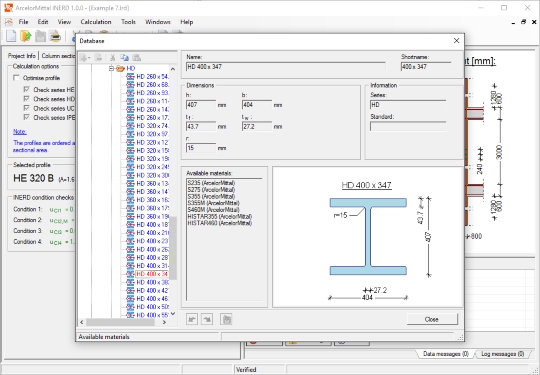540x375 pixels.
Task: Toggle the Check series HE checkbox
Action: pos(27,90)
